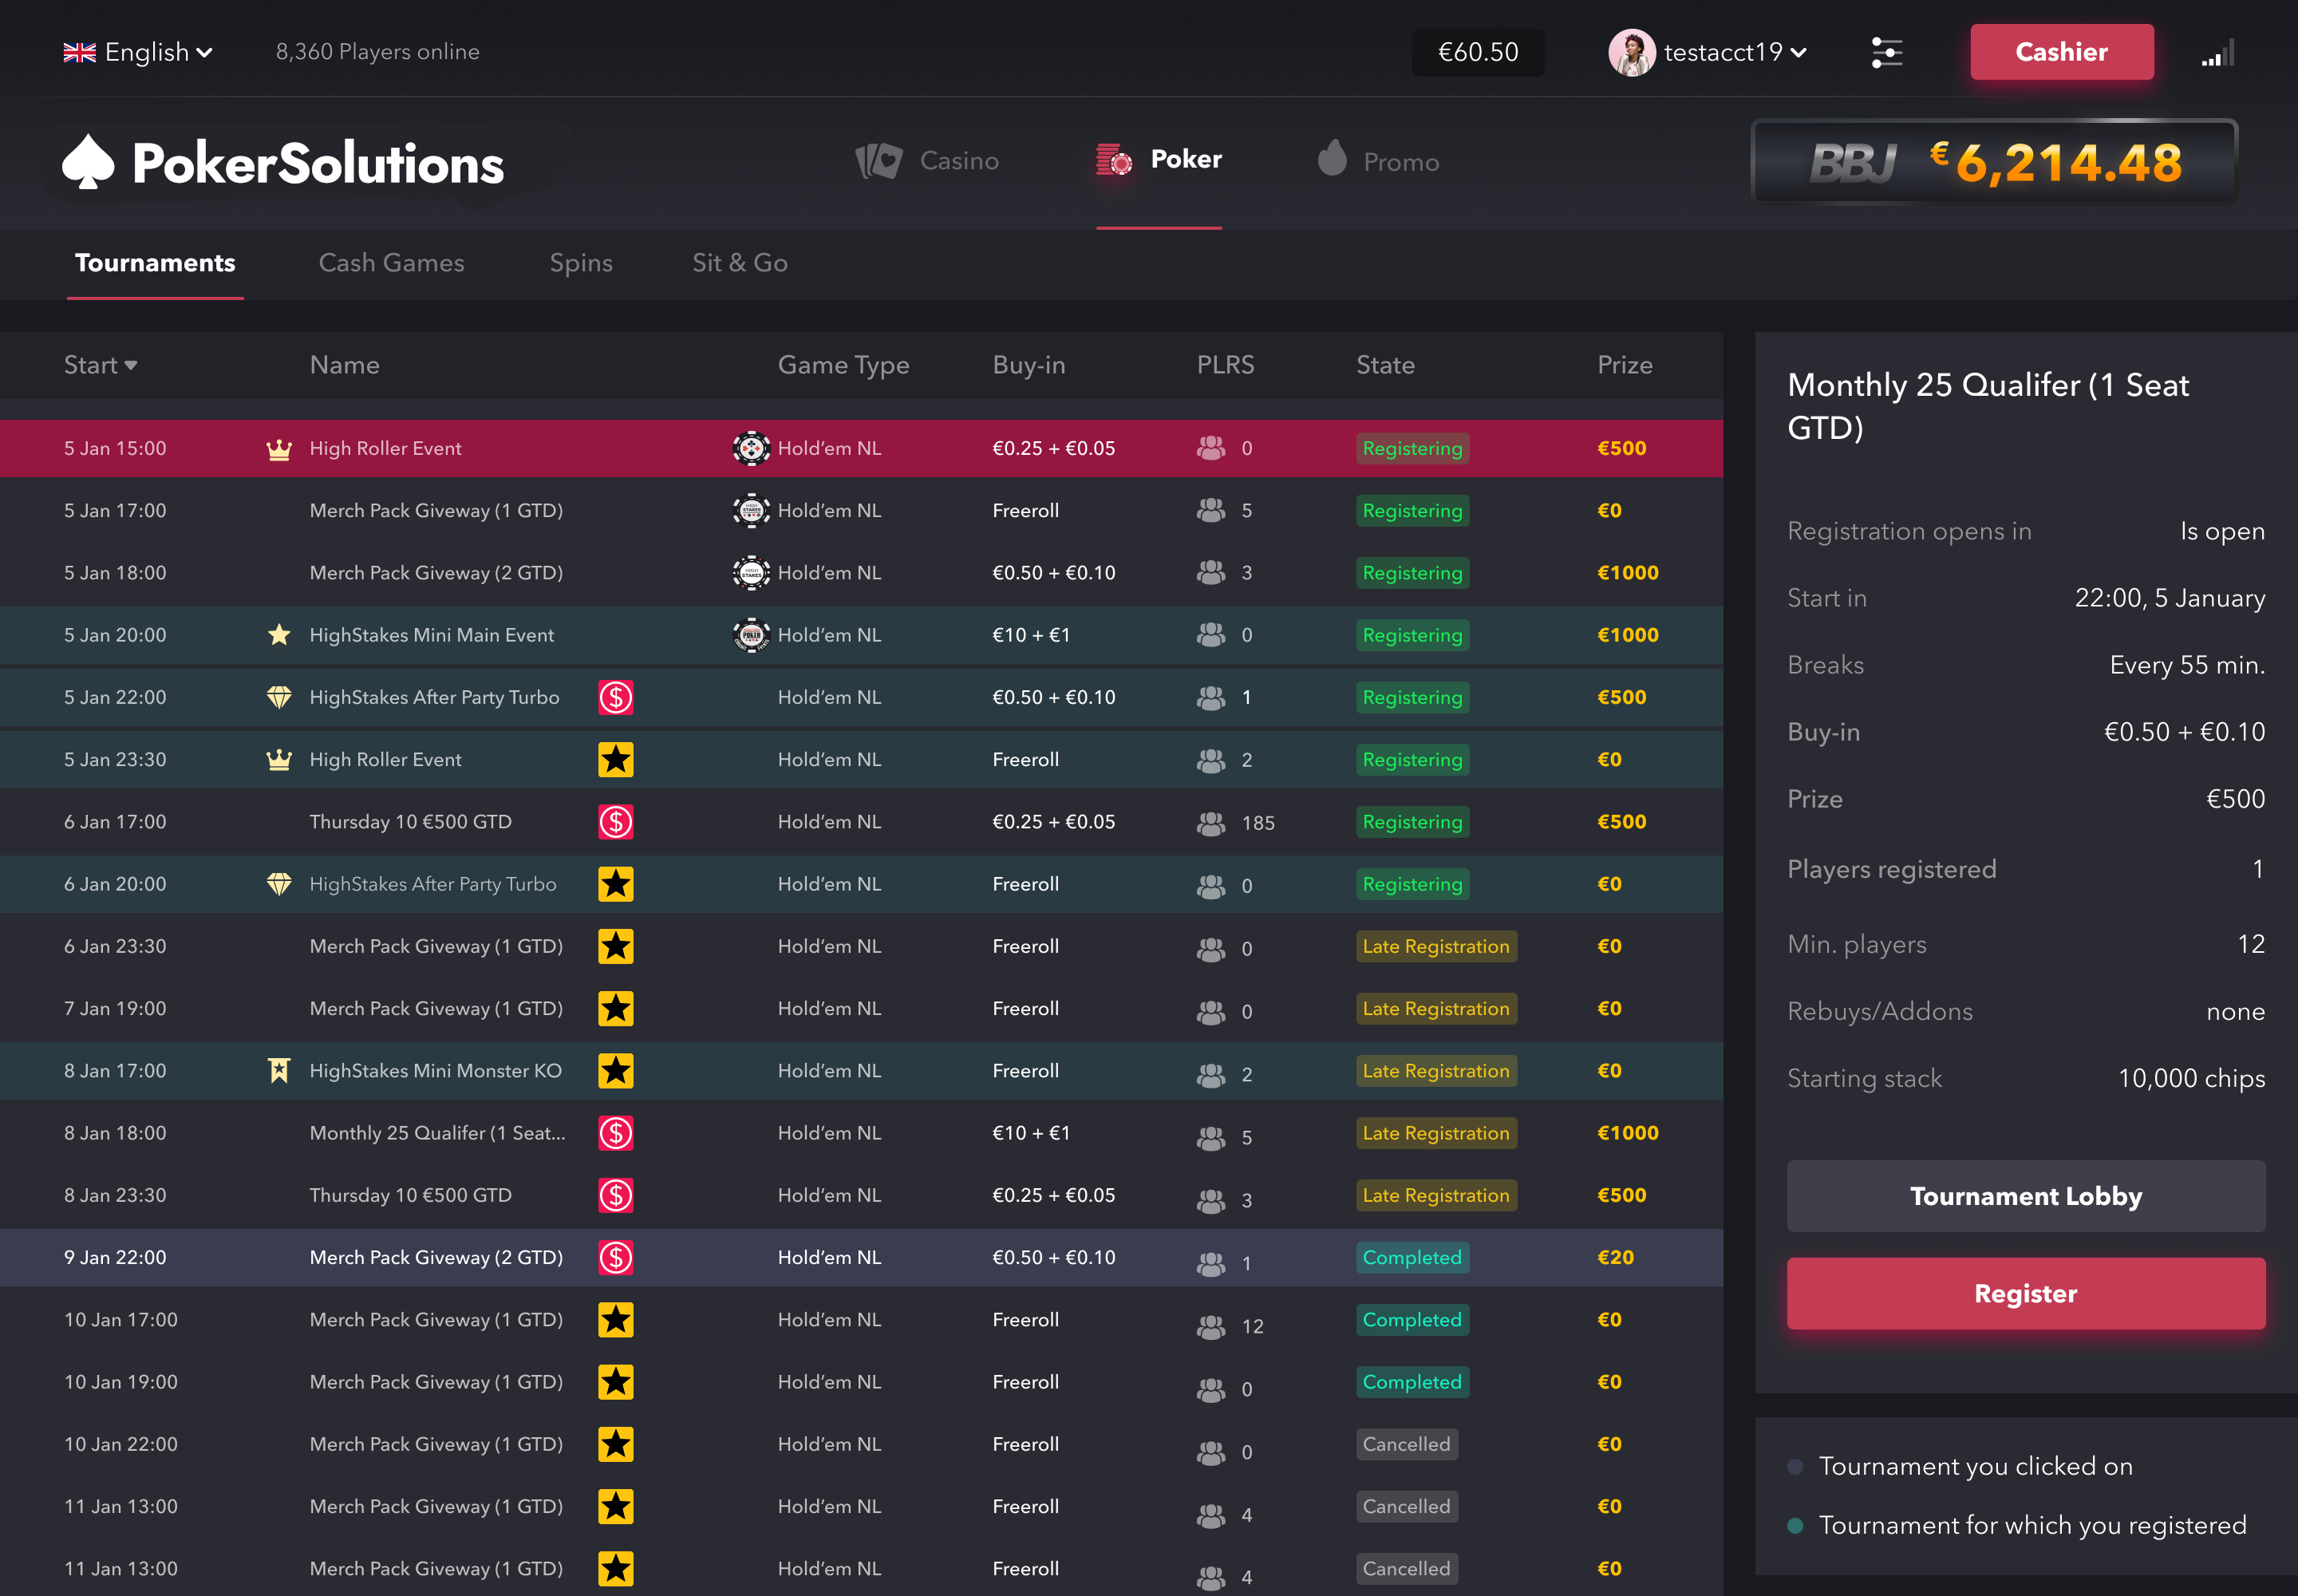Go to the Promo section
The image size is (2298, 1596).
(1378, 160)
